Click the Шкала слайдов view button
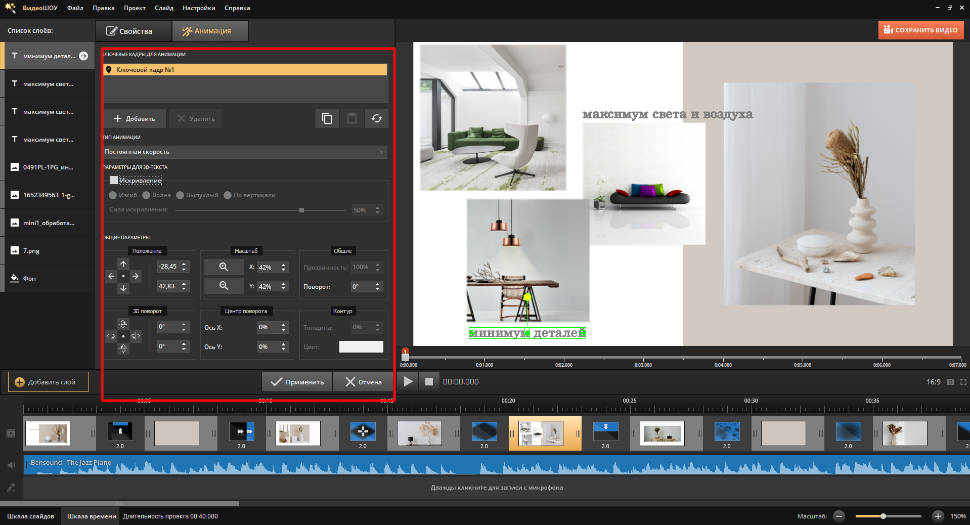This screenshot has width=970, height=525. pyautogui.click(x=30, y=516)
